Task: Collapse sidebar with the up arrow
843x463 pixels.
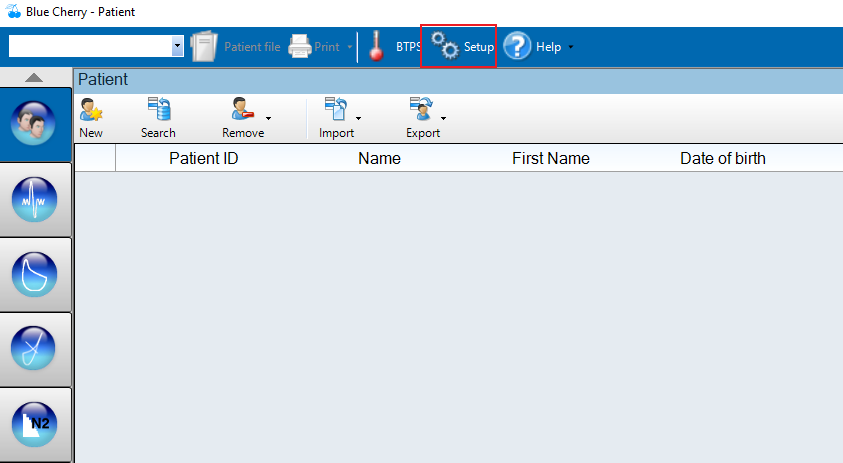Action: pyautogui.click(x=34, y=77)
